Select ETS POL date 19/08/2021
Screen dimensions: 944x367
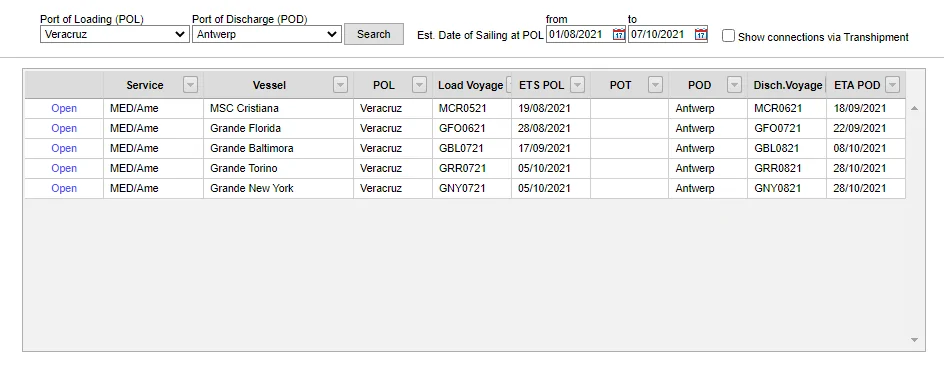(x=551, y=109)
